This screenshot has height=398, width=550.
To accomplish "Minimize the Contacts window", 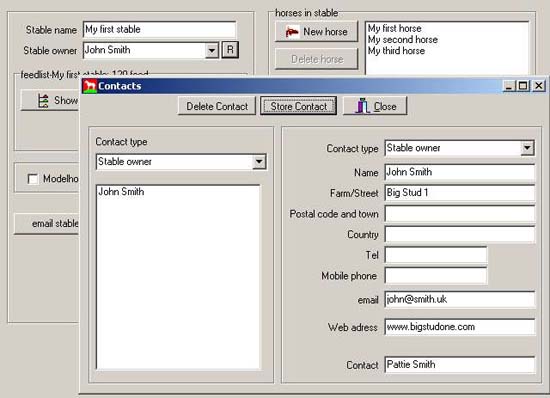I will tap(509, 86).
